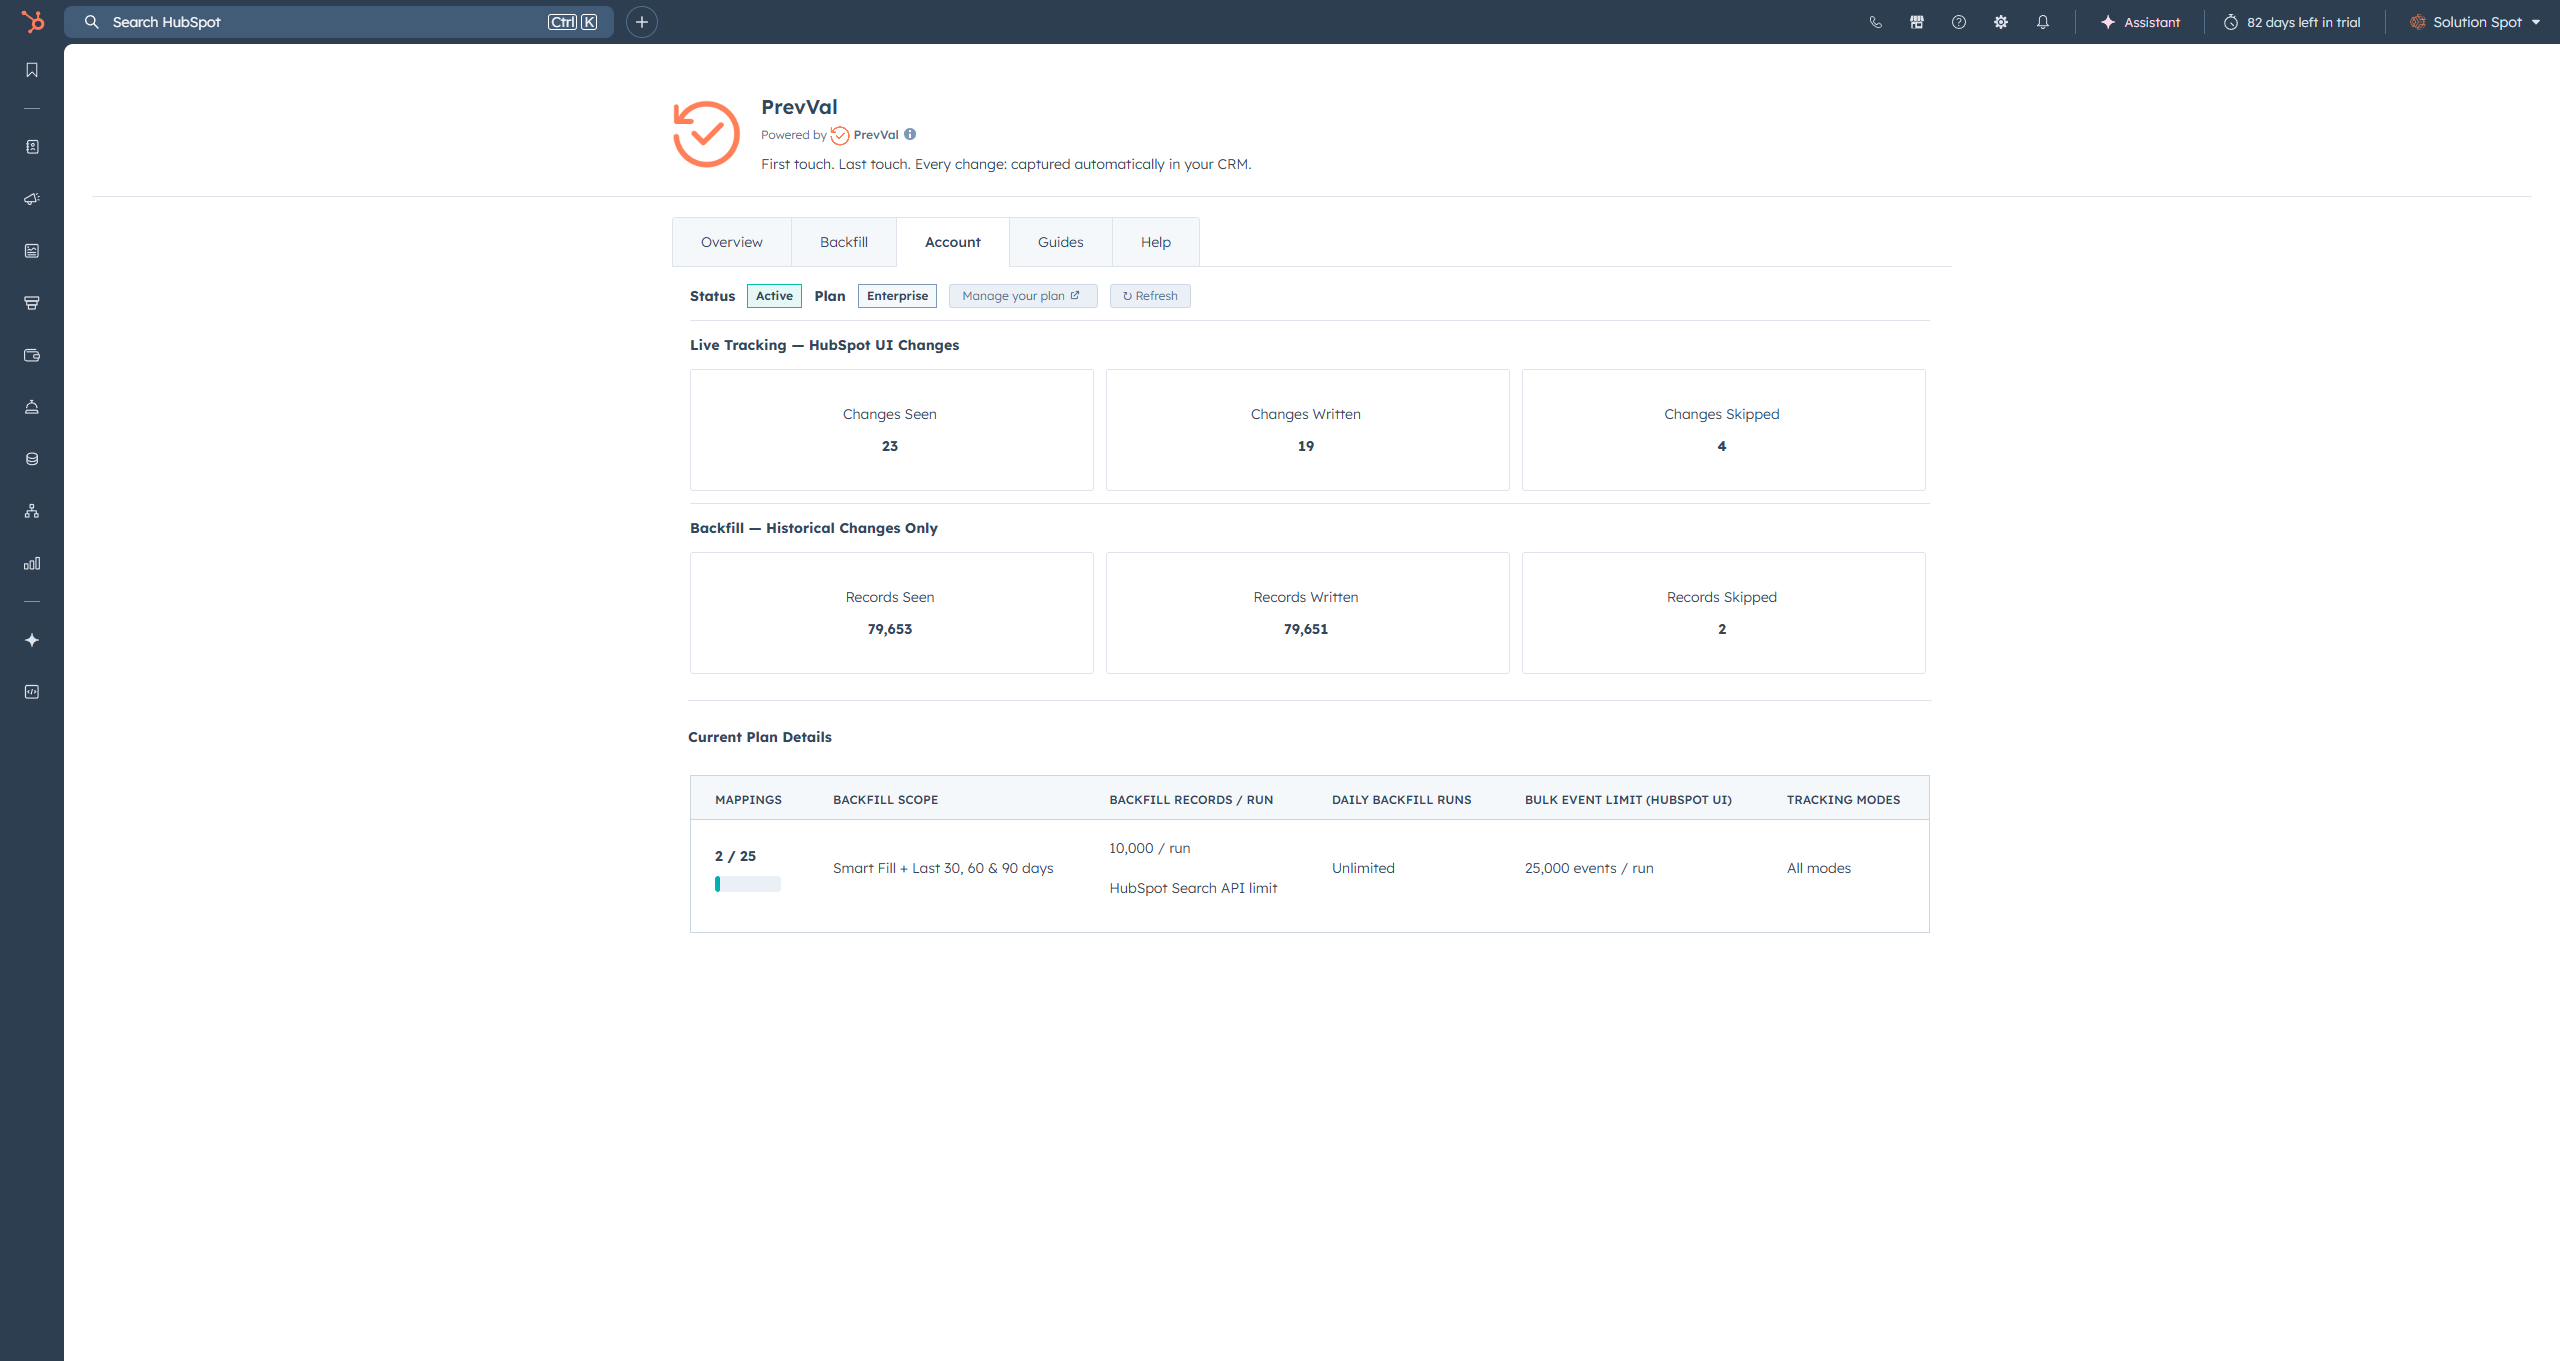Screen dimensions: 2560x1361
Task: Click the Refresh button
Action: [x=1150, y=296]
